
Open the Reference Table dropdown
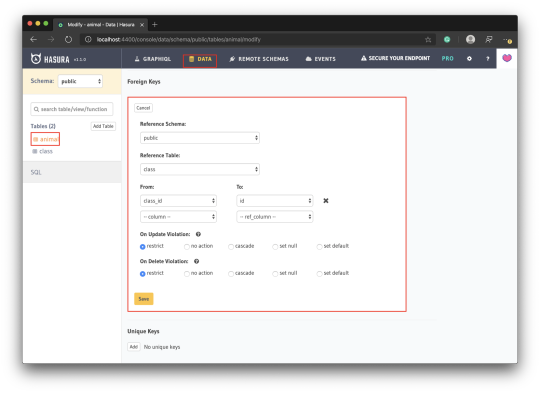point(200,169)
